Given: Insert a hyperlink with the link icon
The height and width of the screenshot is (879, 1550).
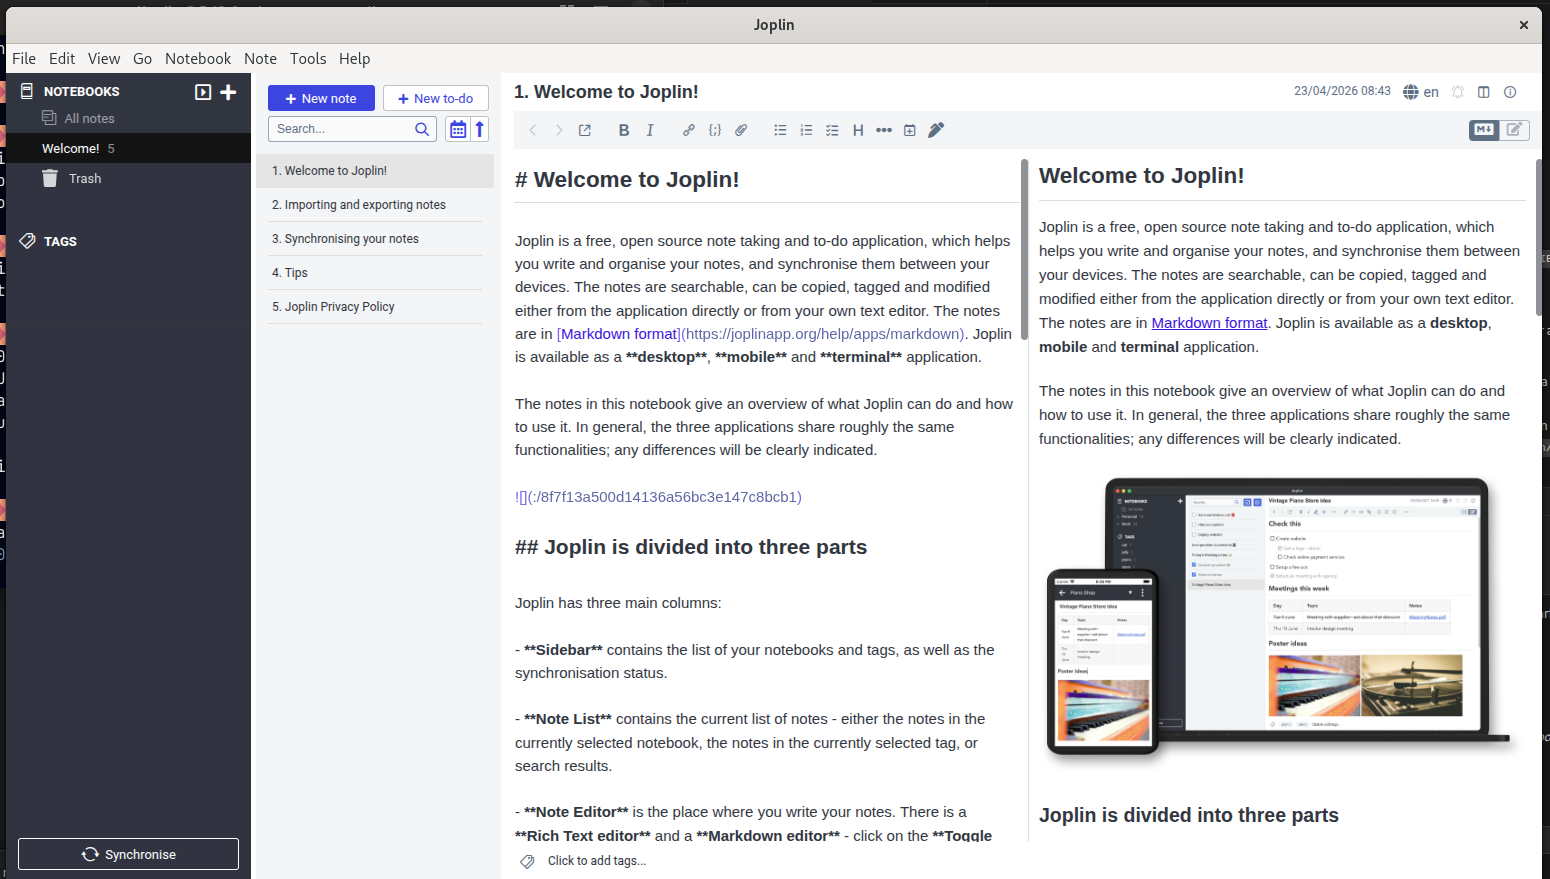Looking at the screenshot, I should pyautogui.click(x=689, y=130).
